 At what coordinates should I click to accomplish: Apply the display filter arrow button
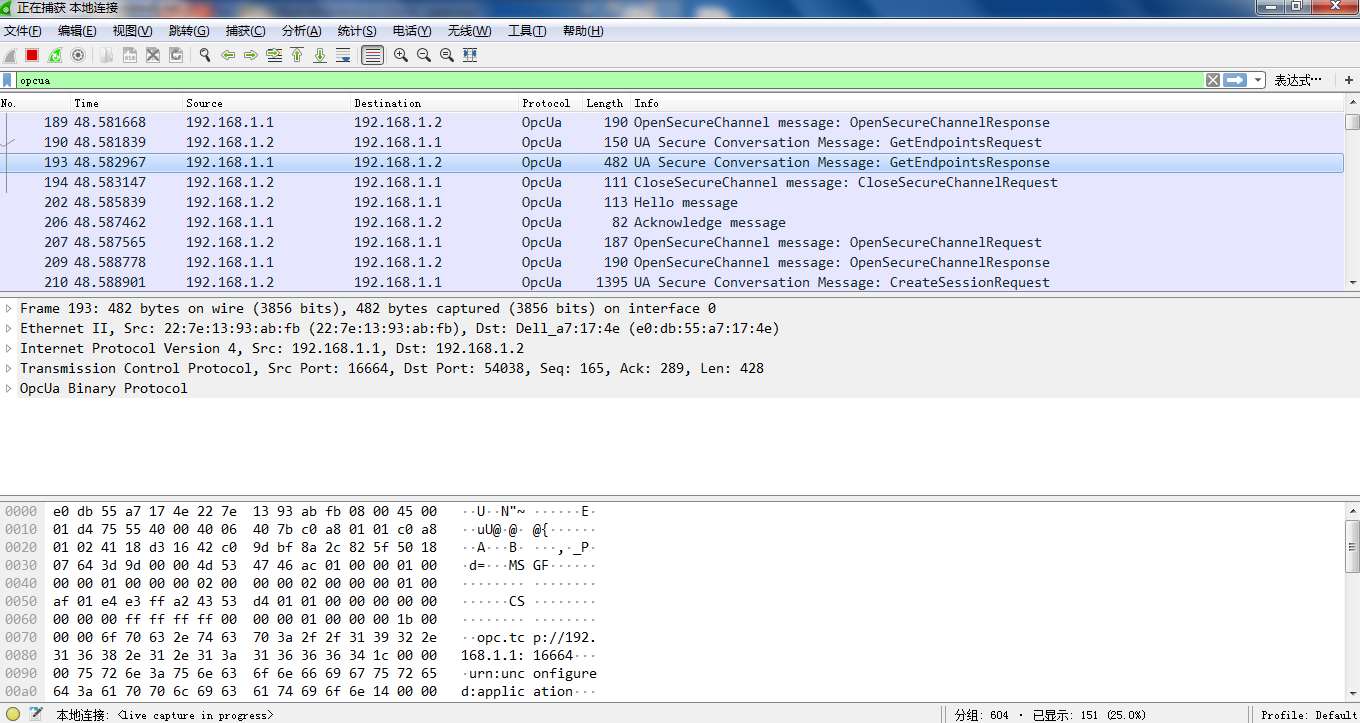(x=1236, y=80)
